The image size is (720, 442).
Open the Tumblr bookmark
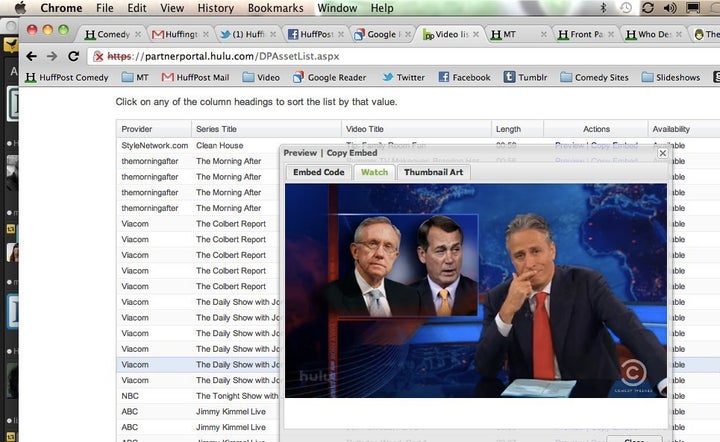click(525, 78)
